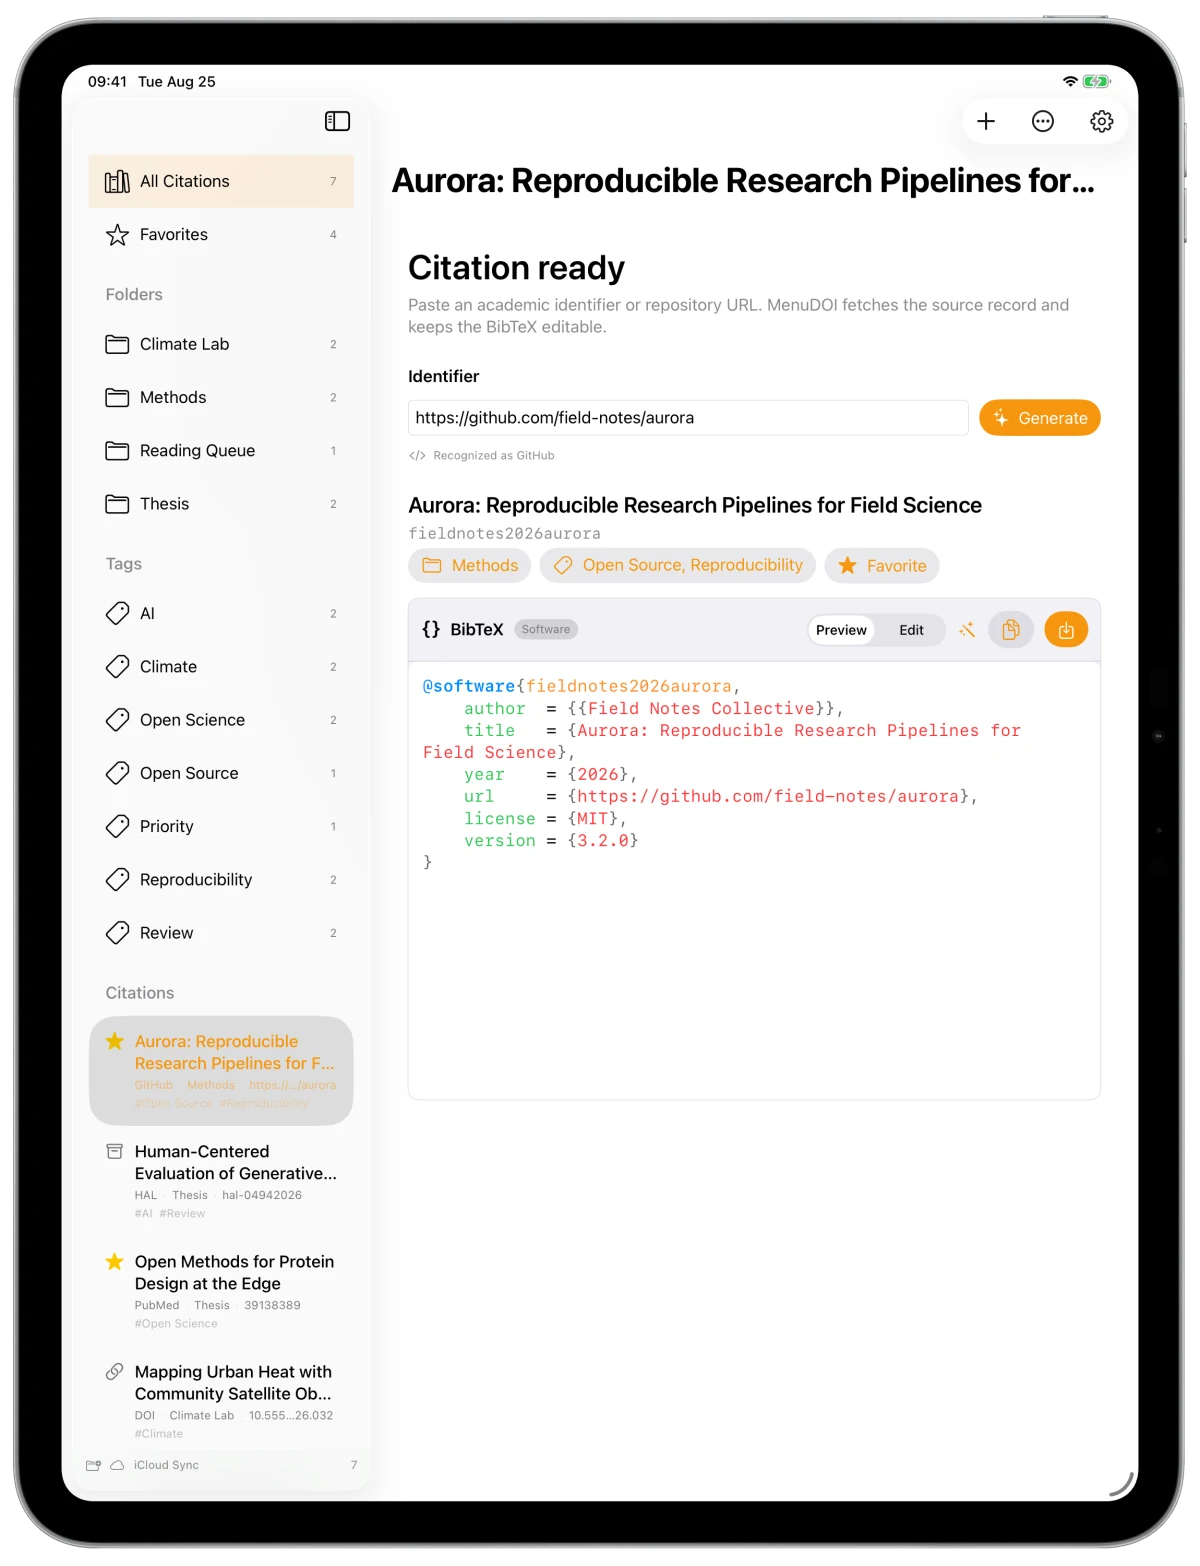Click the 09:41 clock in status bar
The height and width of the screenshot is (1566, 1200).
pos(107,82)
